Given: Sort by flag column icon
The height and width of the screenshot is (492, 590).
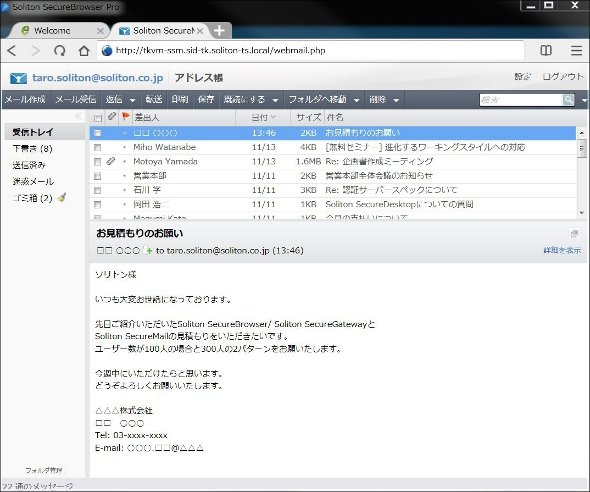Looking at the screenshot, I should (x=126, y=117).
